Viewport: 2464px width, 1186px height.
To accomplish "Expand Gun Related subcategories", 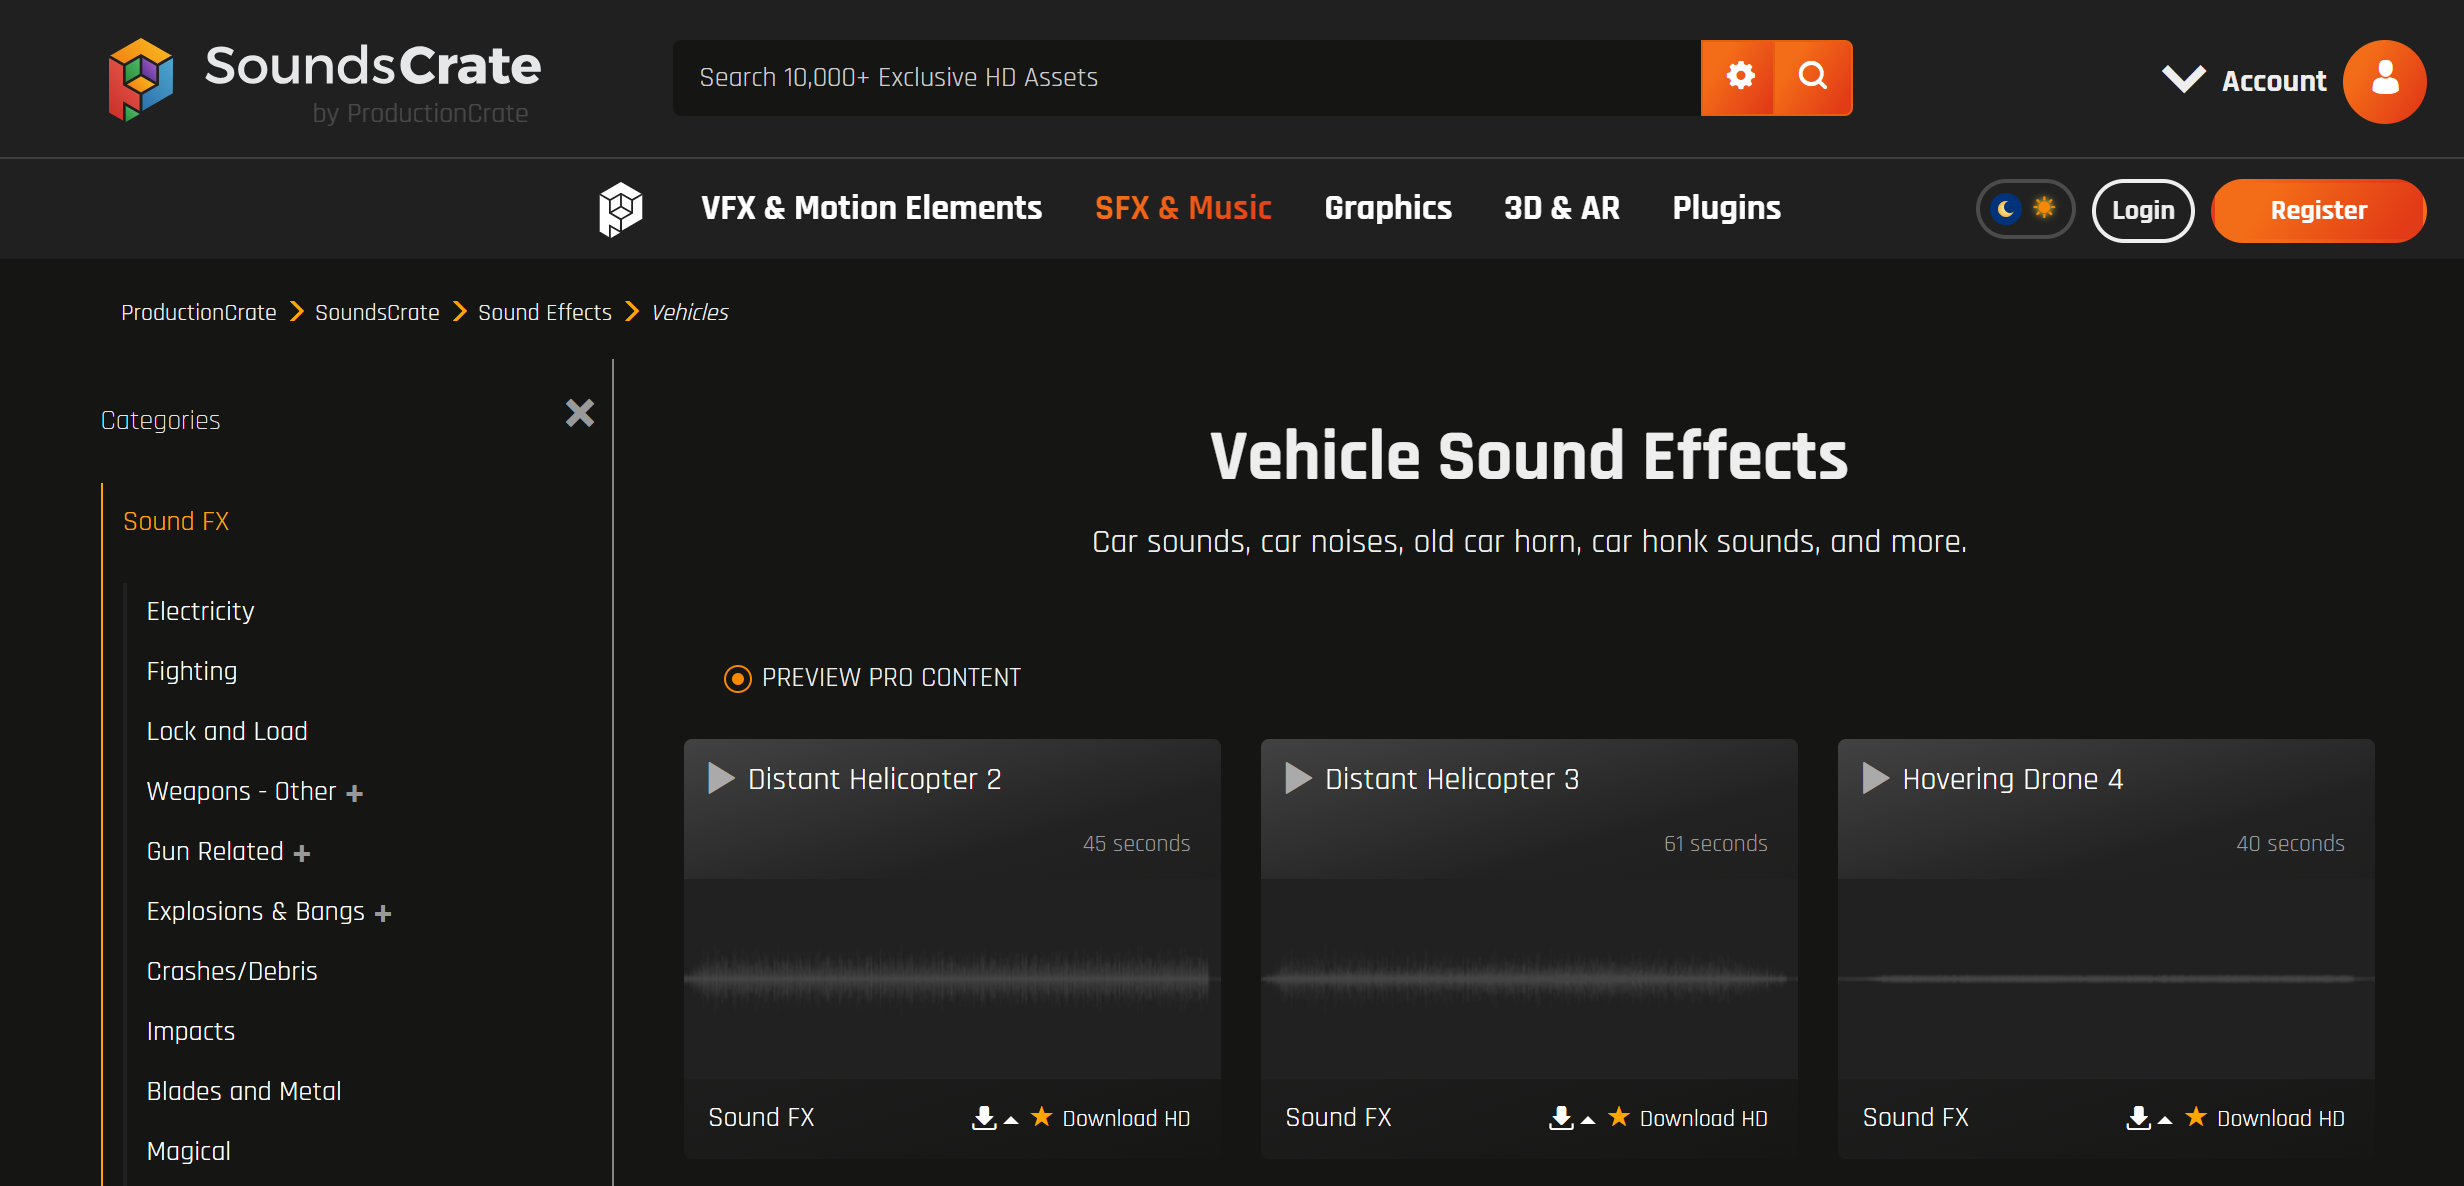I will click(302, 853).
